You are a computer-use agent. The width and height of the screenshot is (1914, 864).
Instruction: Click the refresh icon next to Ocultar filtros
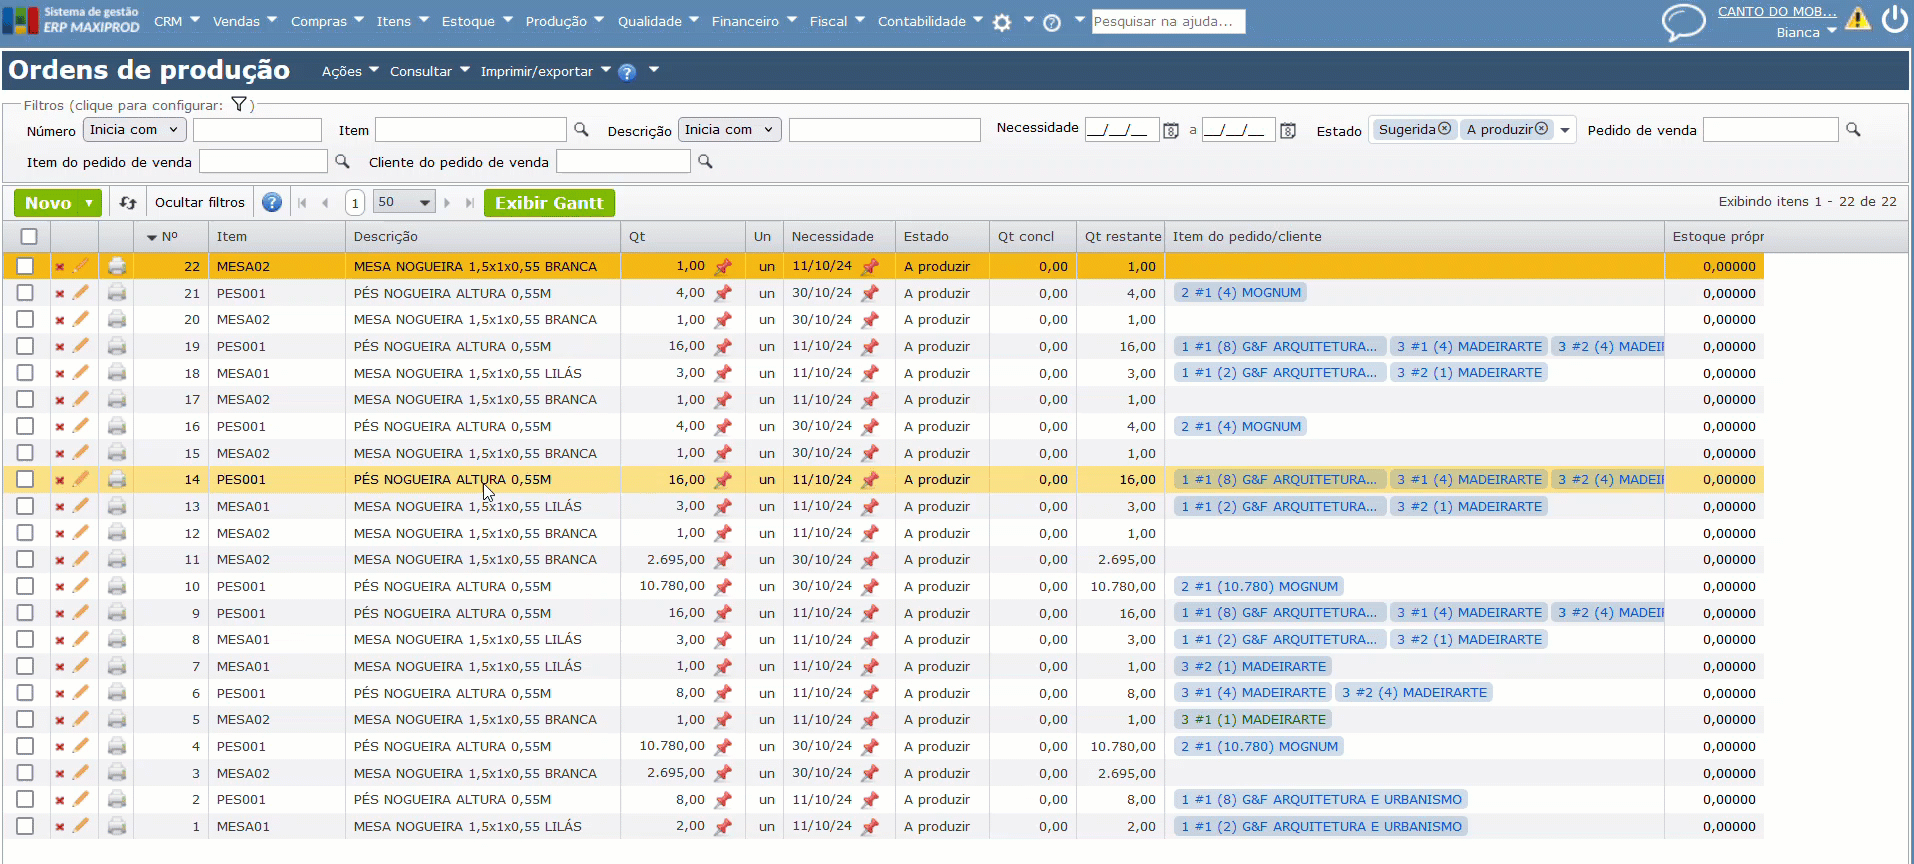128,203
